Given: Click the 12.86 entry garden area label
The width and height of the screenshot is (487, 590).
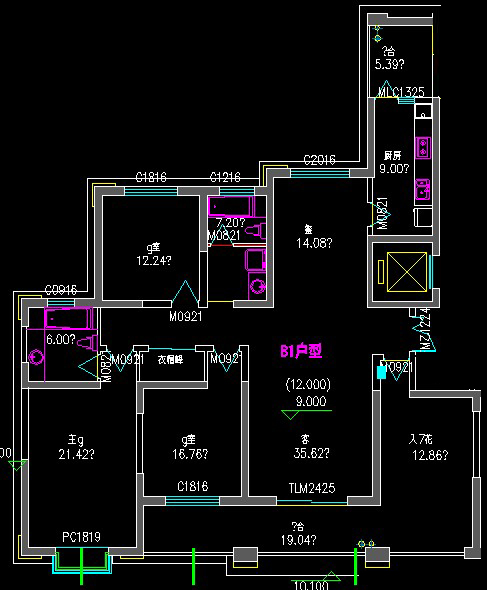Looking at the screenshot, I should [x=430, y=455].
